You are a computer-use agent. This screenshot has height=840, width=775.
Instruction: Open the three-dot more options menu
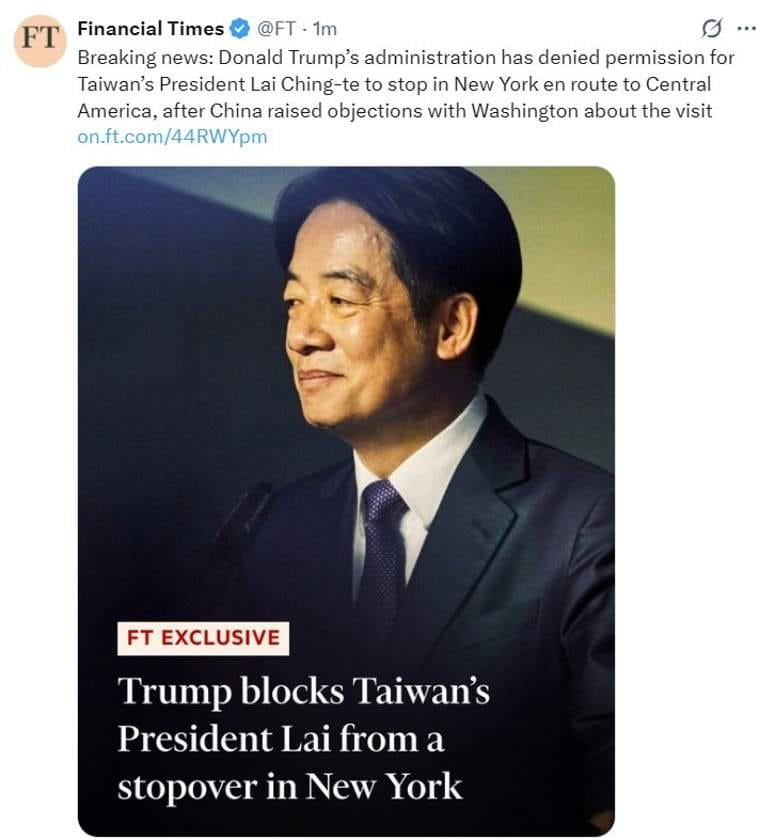(x=746, y=28)
